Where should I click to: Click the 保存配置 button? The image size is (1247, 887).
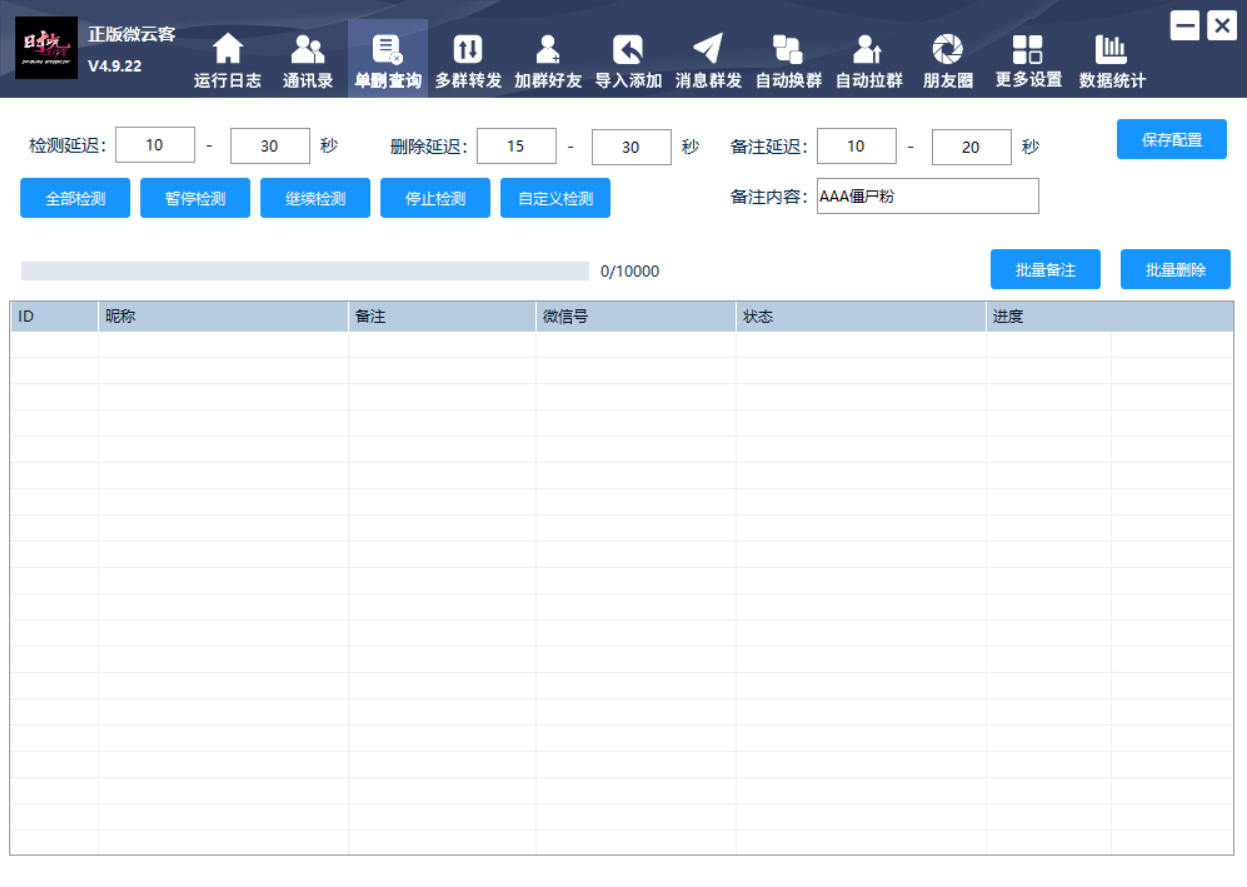tap(1171, 140)
